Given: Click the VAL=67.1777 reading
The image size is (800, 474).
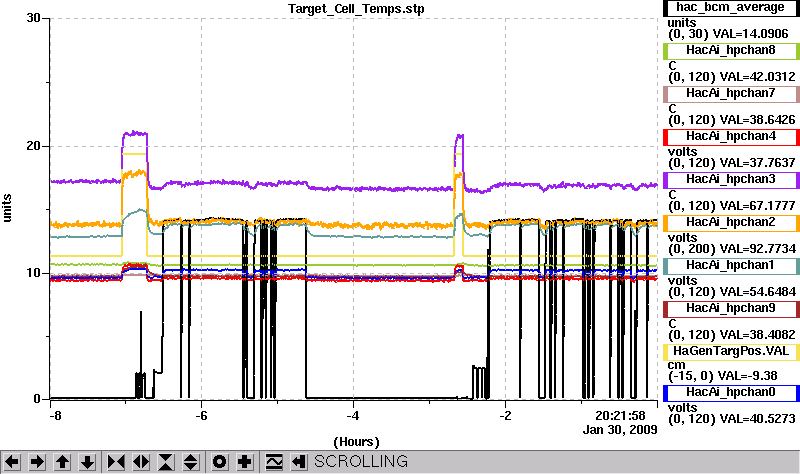Looking at the screenshot, I should pyautogui.click(x=757, y=206).
